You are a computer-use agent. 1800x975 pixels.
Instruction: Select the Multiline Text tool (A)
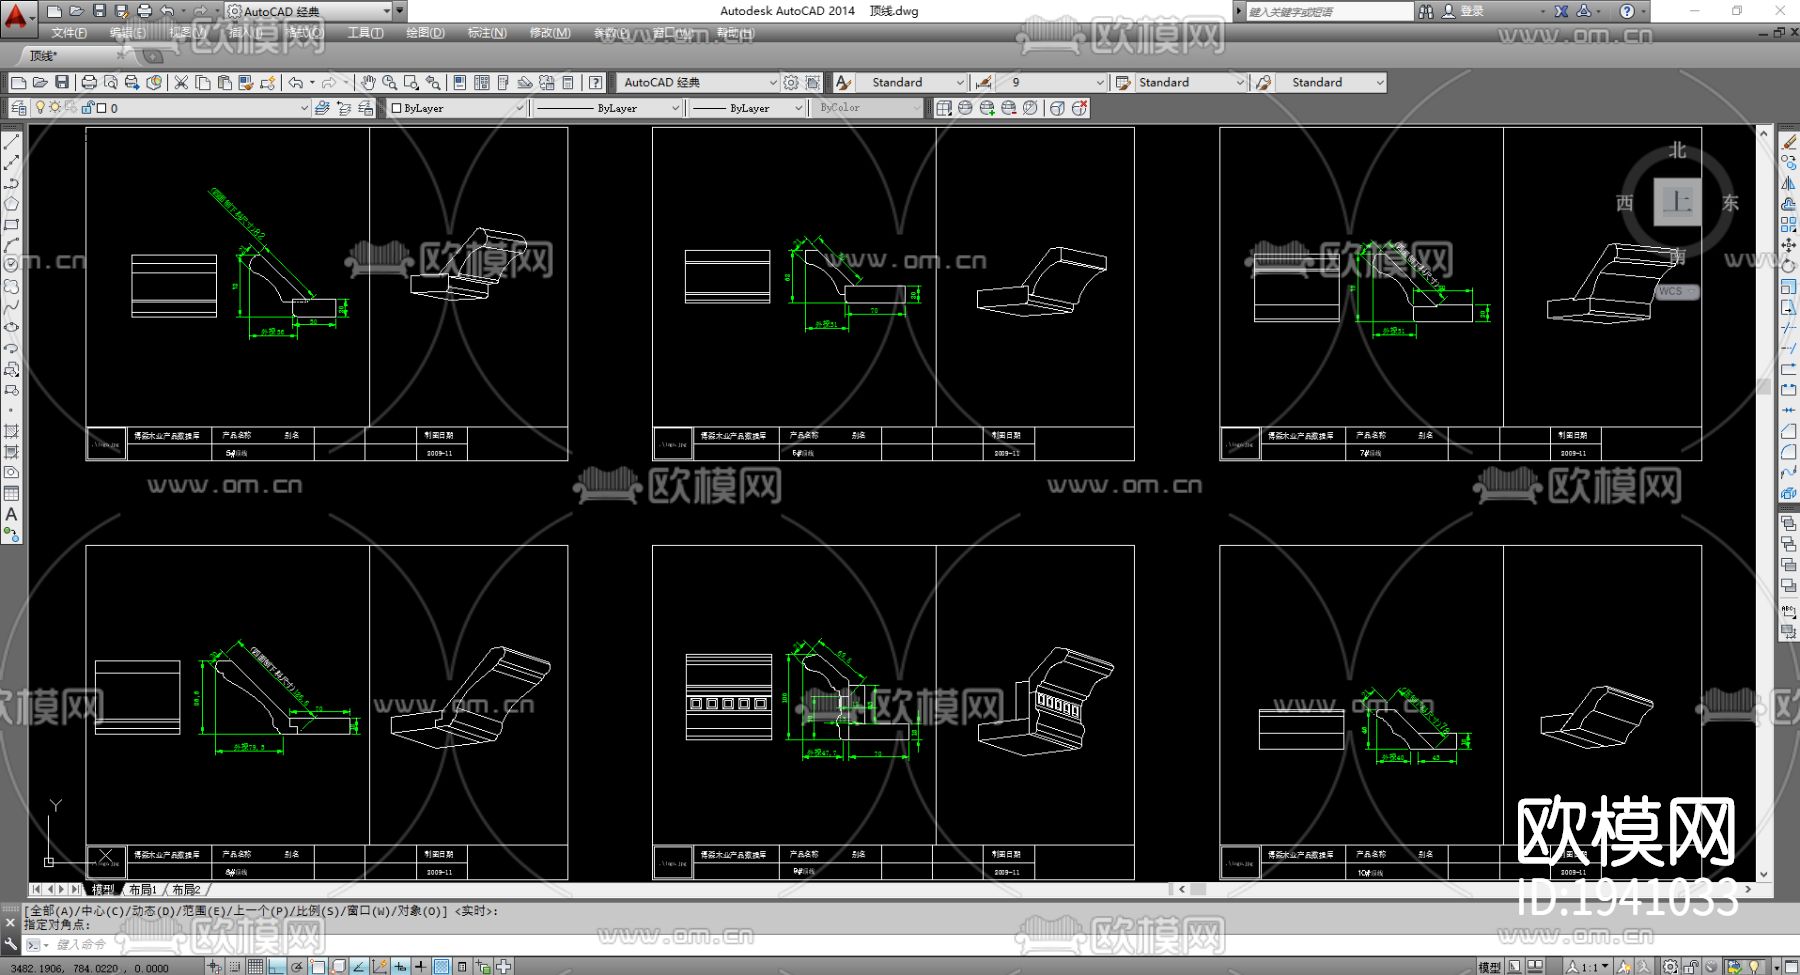click(12, 514)
